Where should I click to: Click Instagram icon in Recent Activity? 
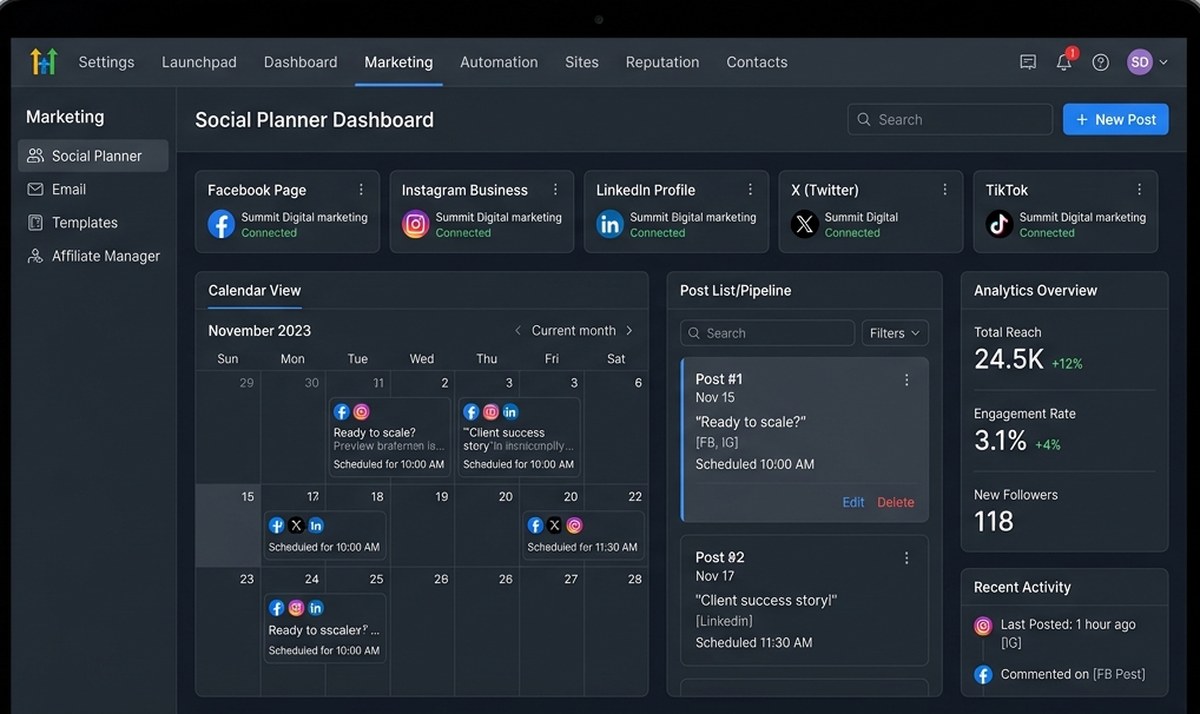coord(983,625)
